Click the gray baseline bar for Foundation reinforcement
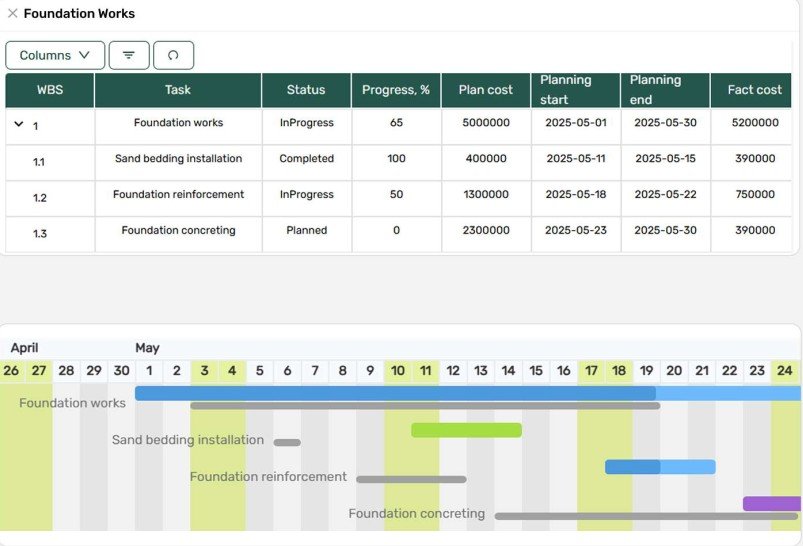803x546 pixels. click(x=411, y=479)
